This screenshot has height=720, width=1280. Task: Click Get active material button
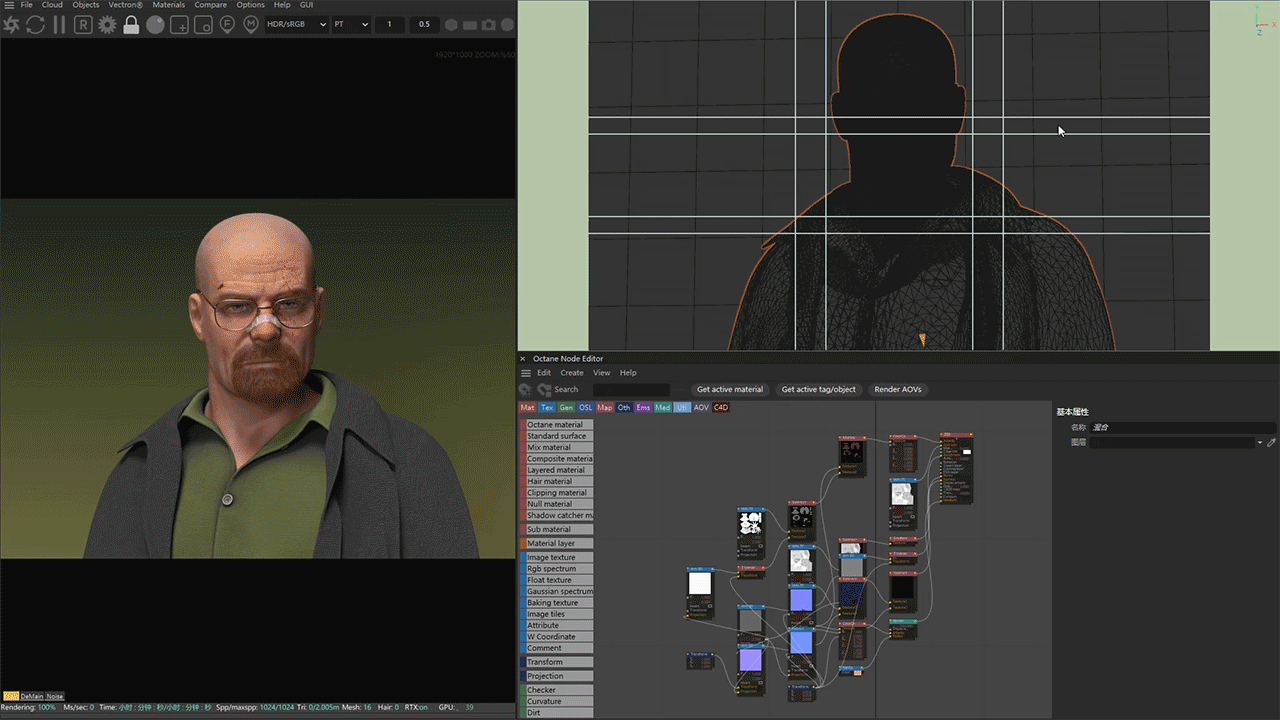(730, 390)
